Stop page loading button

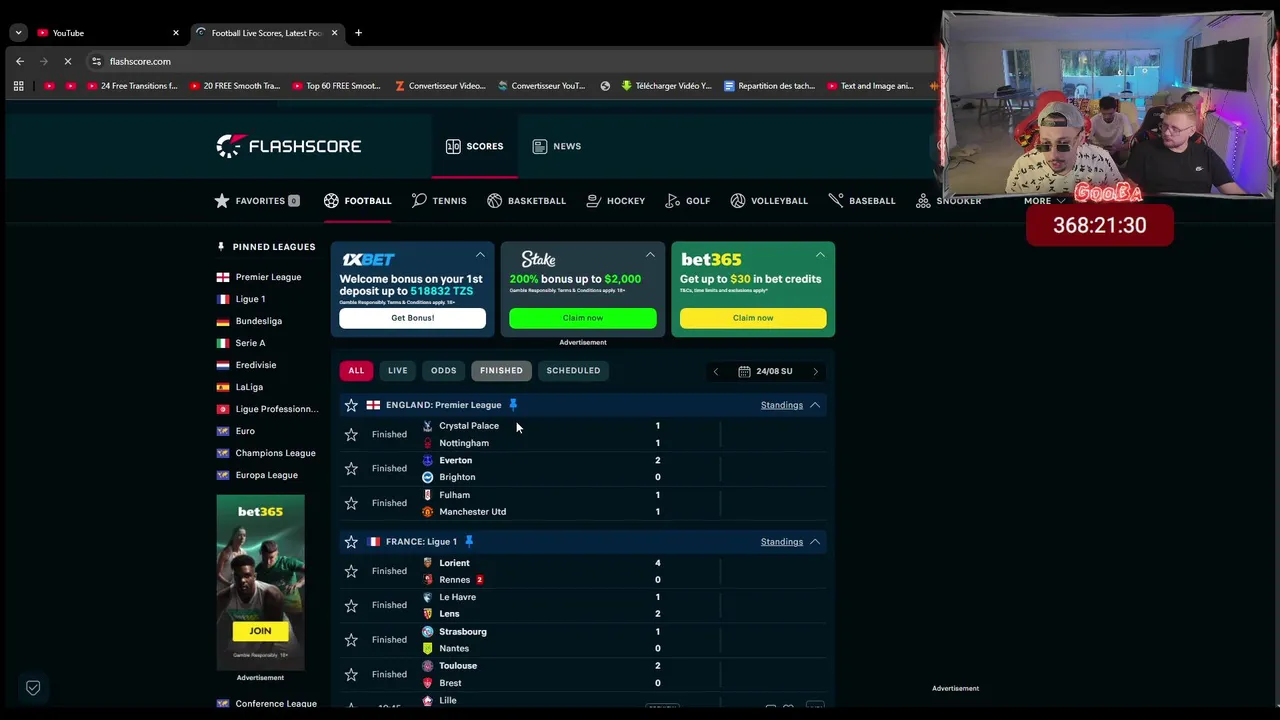pyautogui.click(x=67, y=61)
